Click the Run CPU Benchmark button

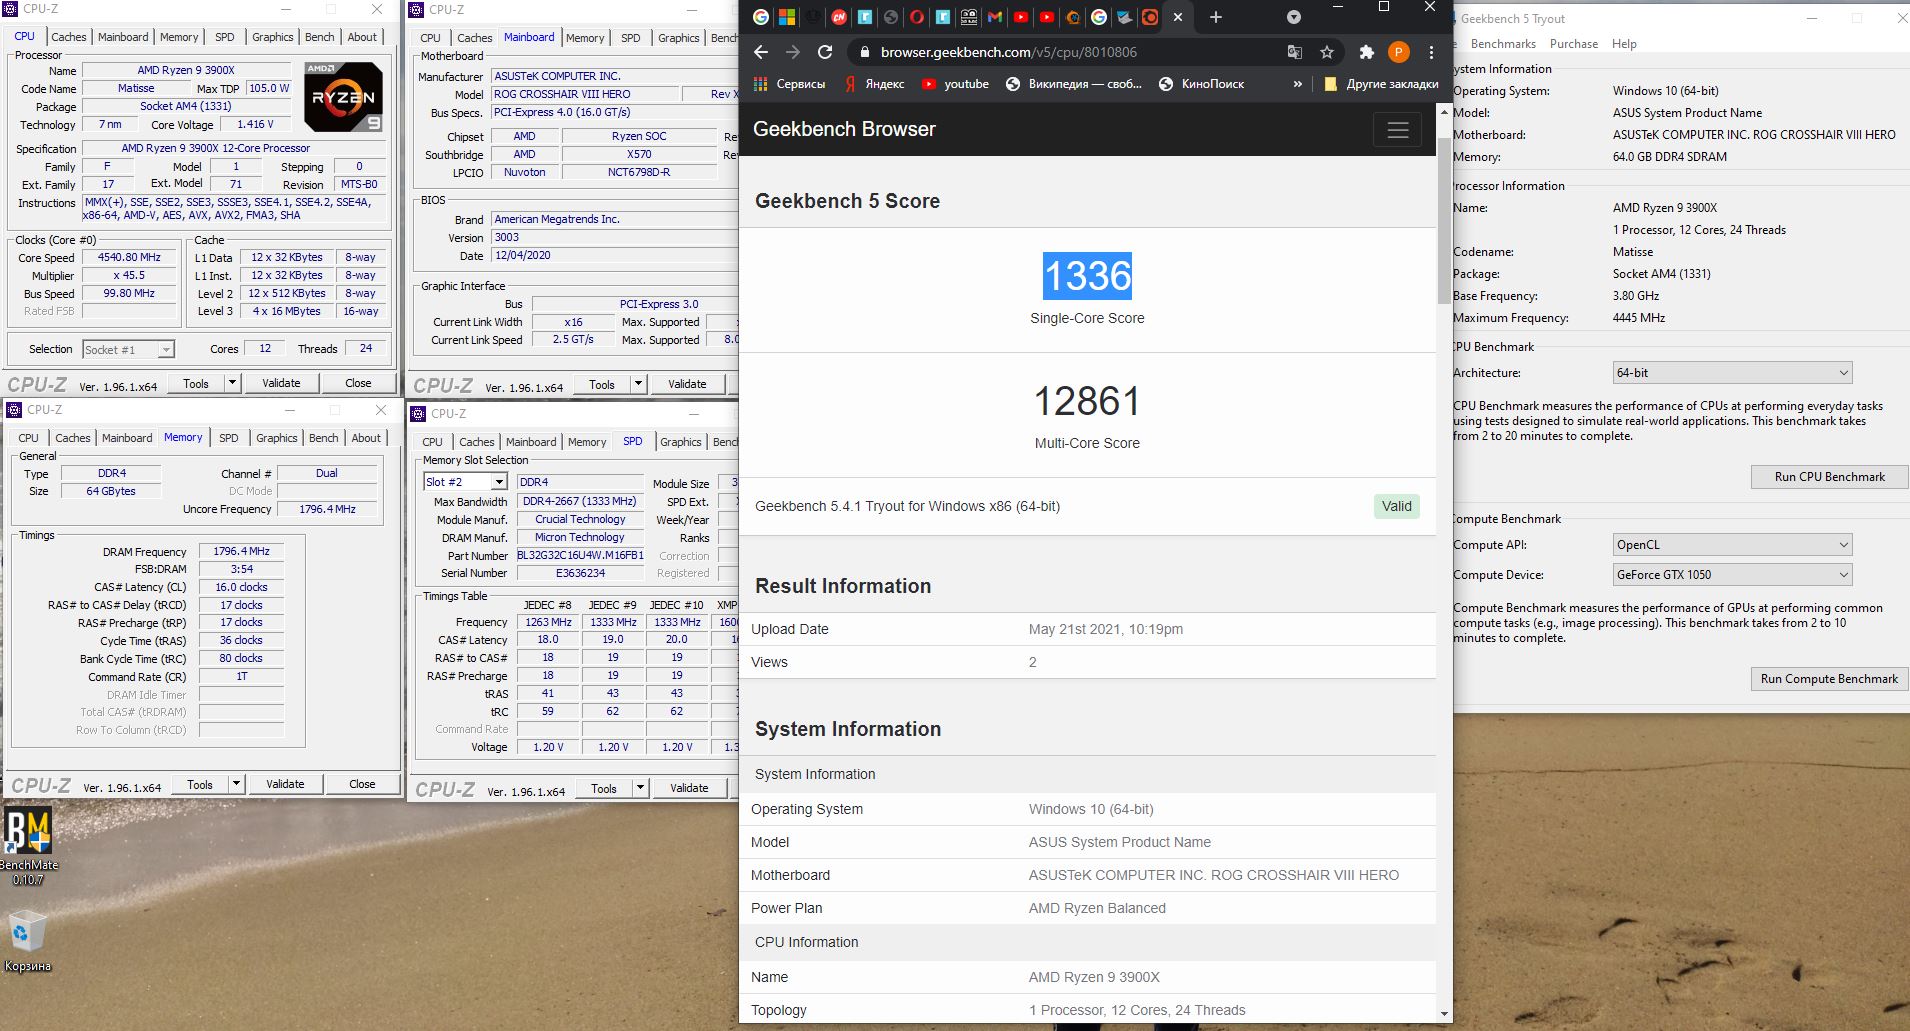(x=1829, y=477)
